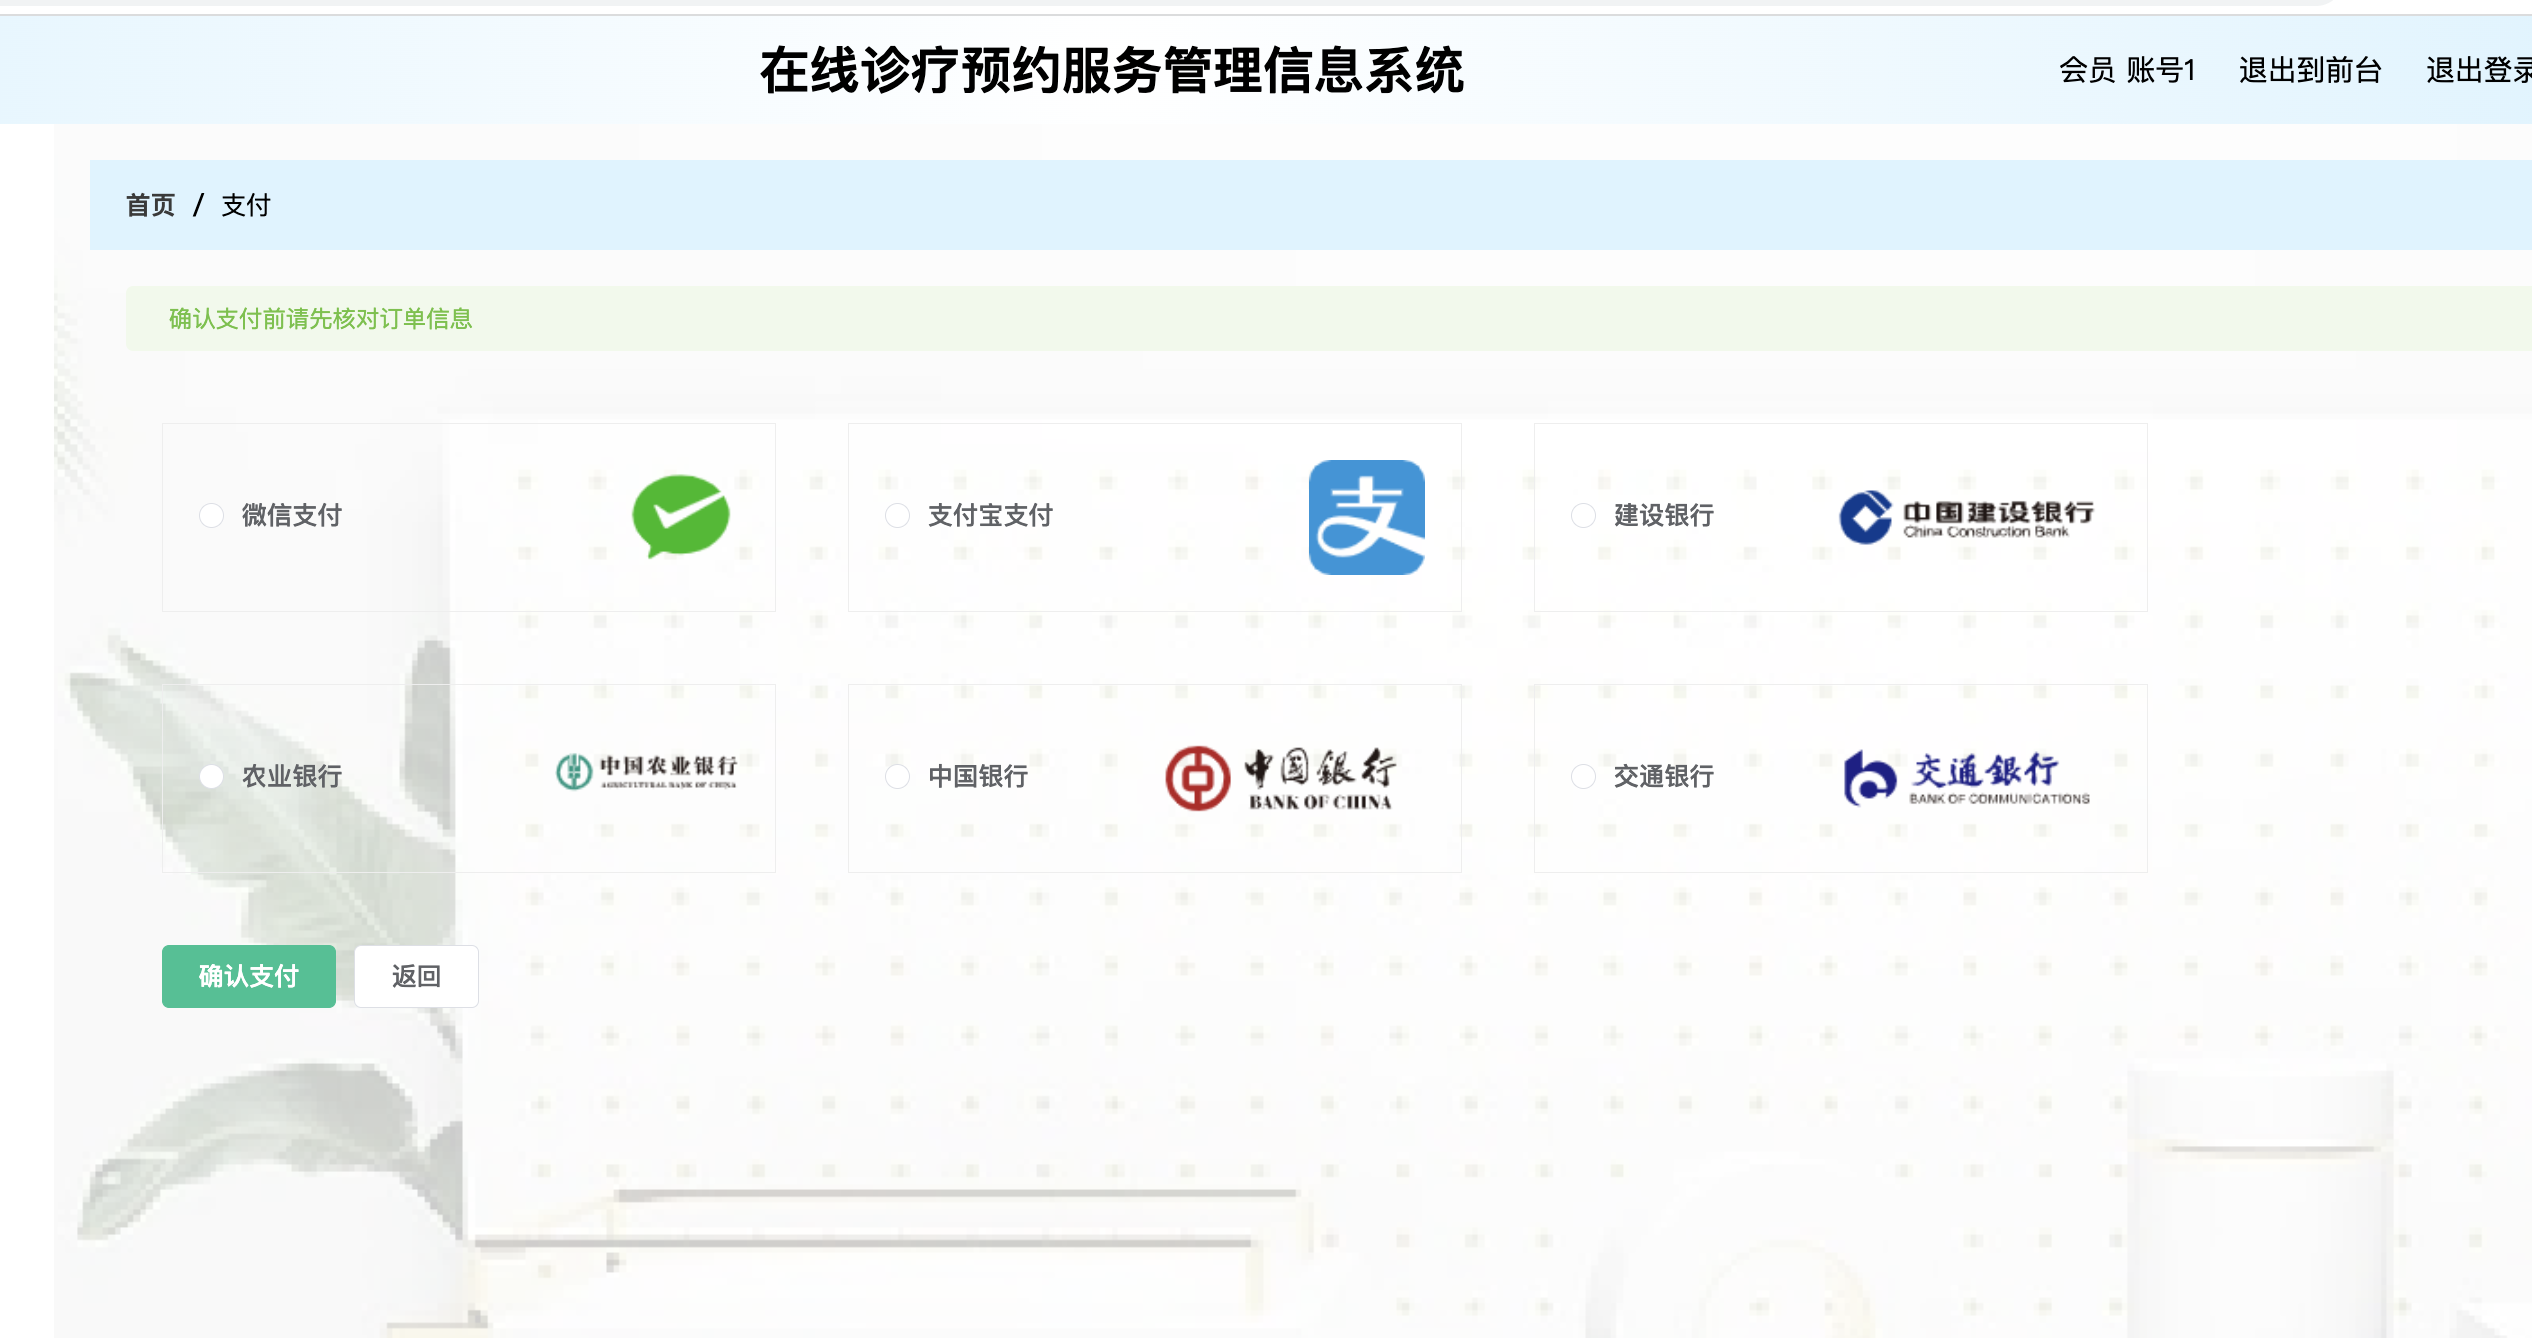Click the 建设银行 label text
Image resolution: width=2532 pixels, height=1338 pixels.
click(x=1664, y=515)
